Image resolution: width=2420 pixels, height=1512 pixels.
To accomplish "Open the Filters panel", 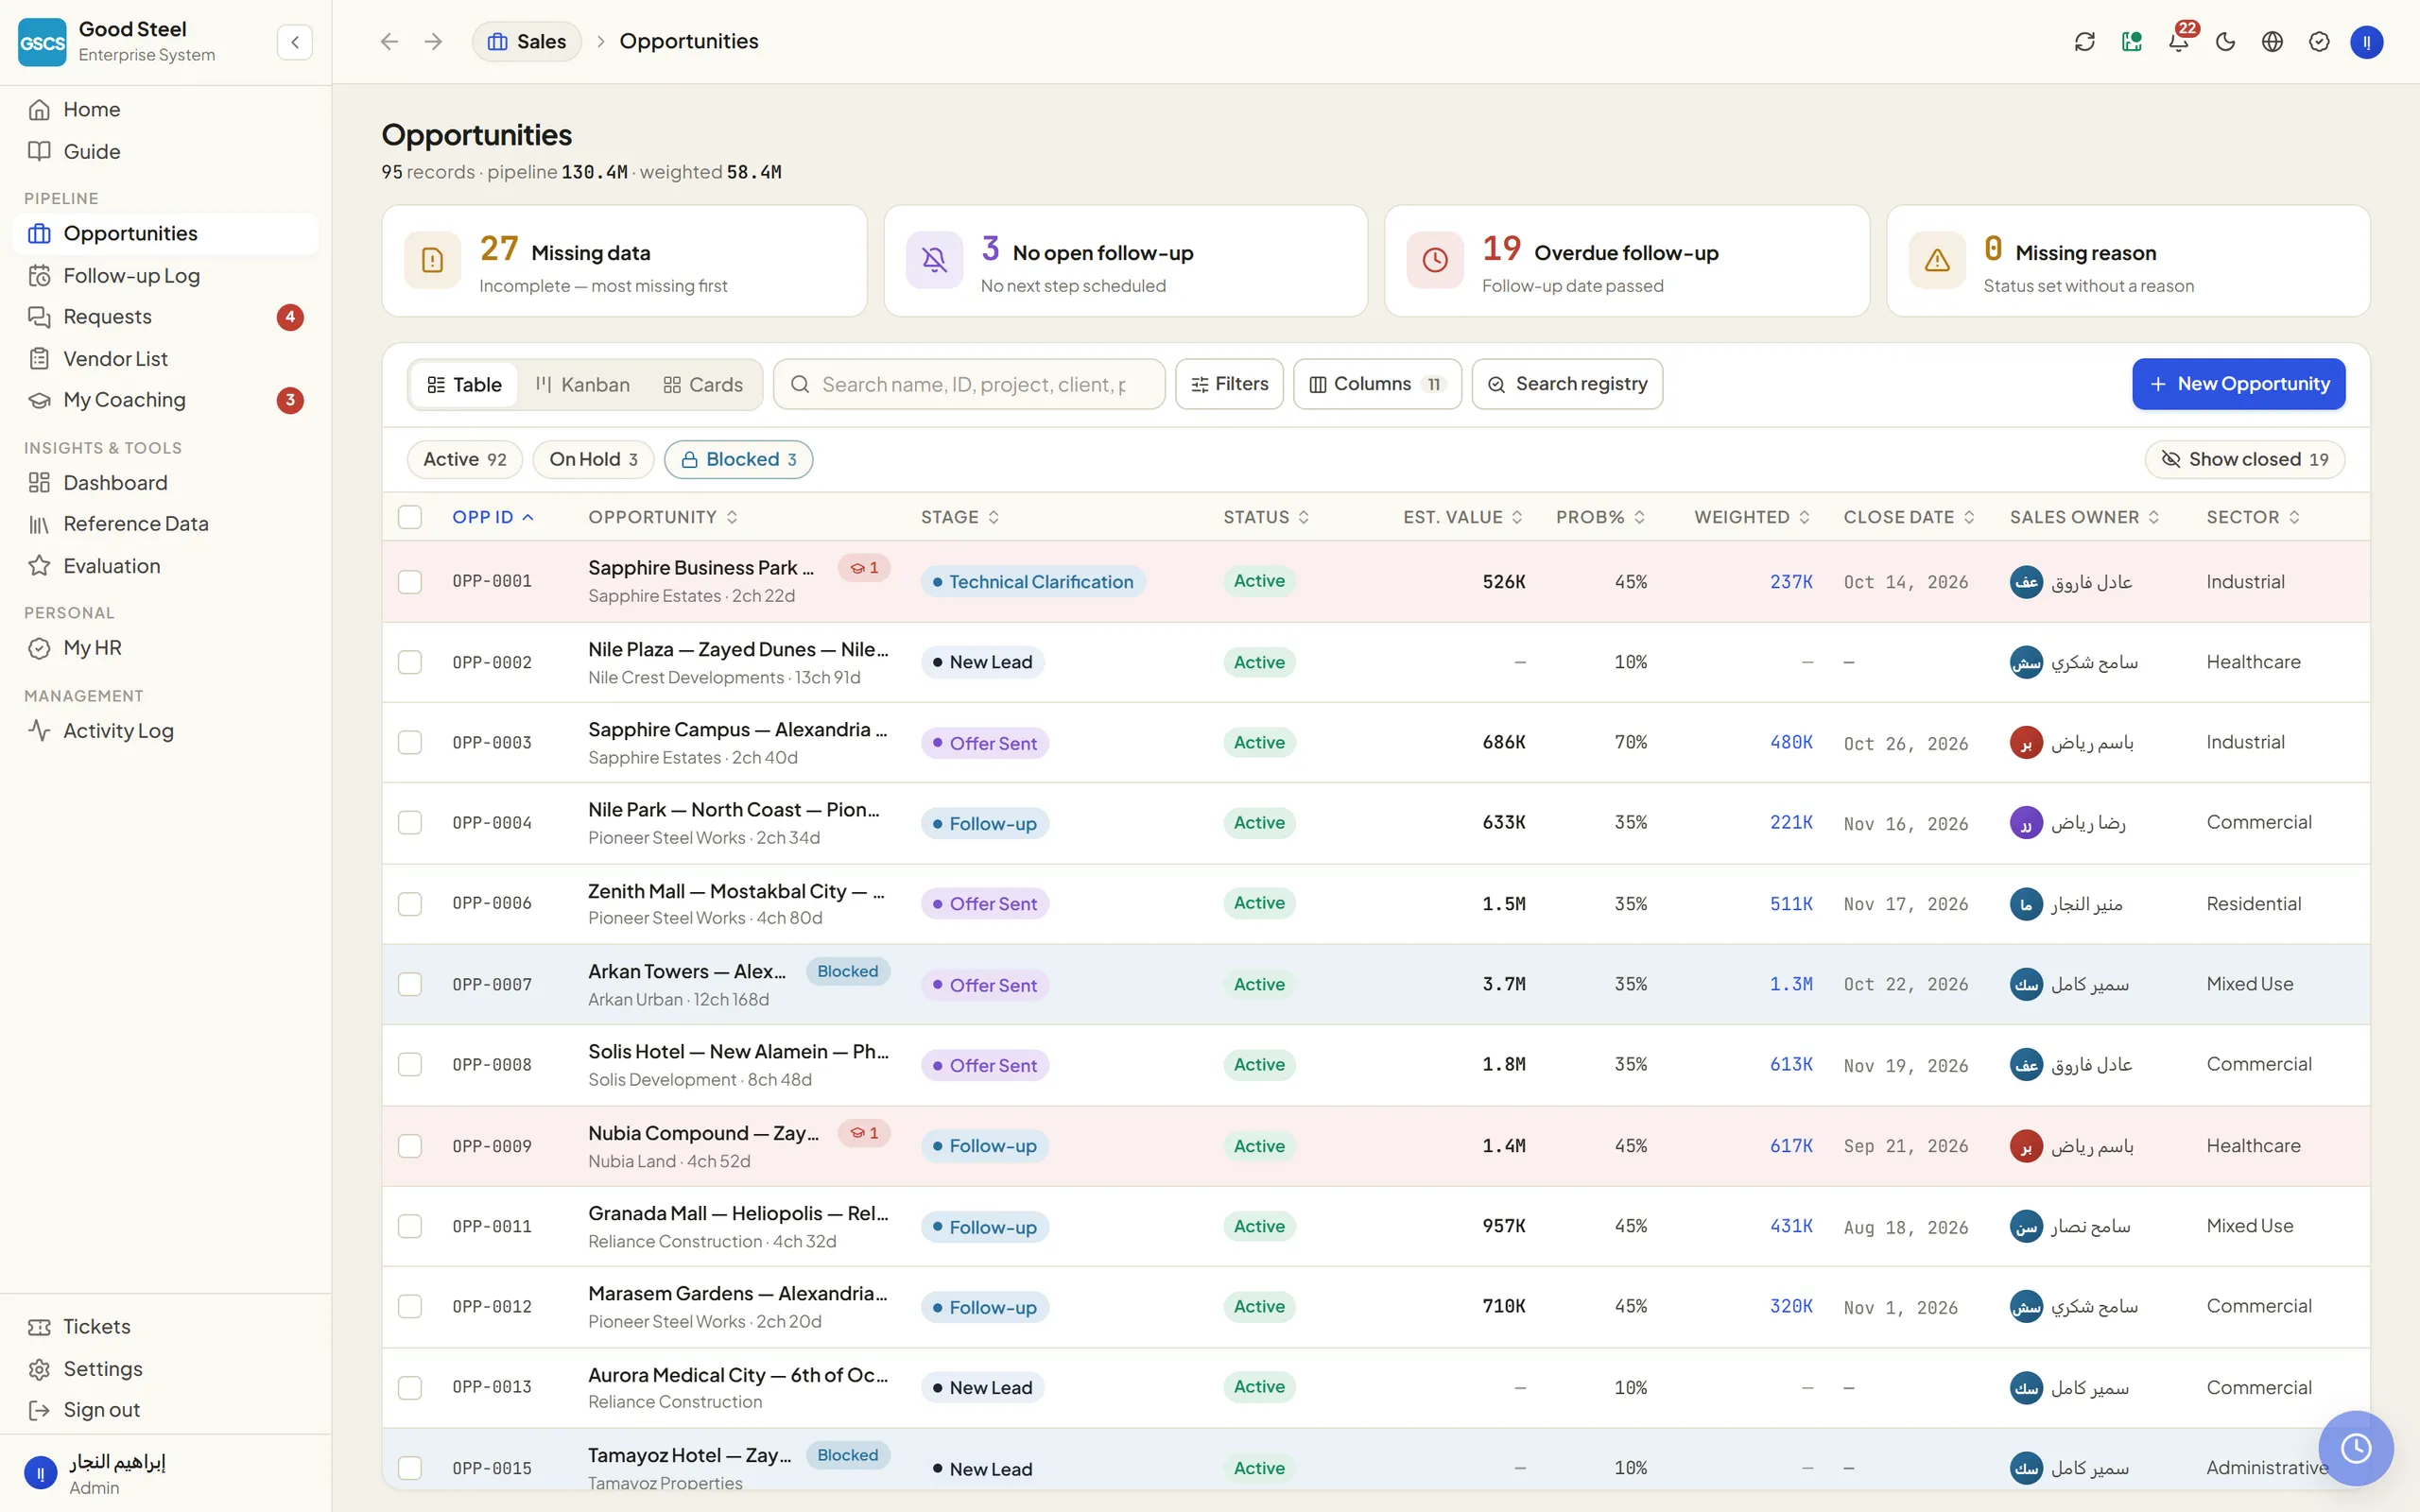I will (1229, 384).
